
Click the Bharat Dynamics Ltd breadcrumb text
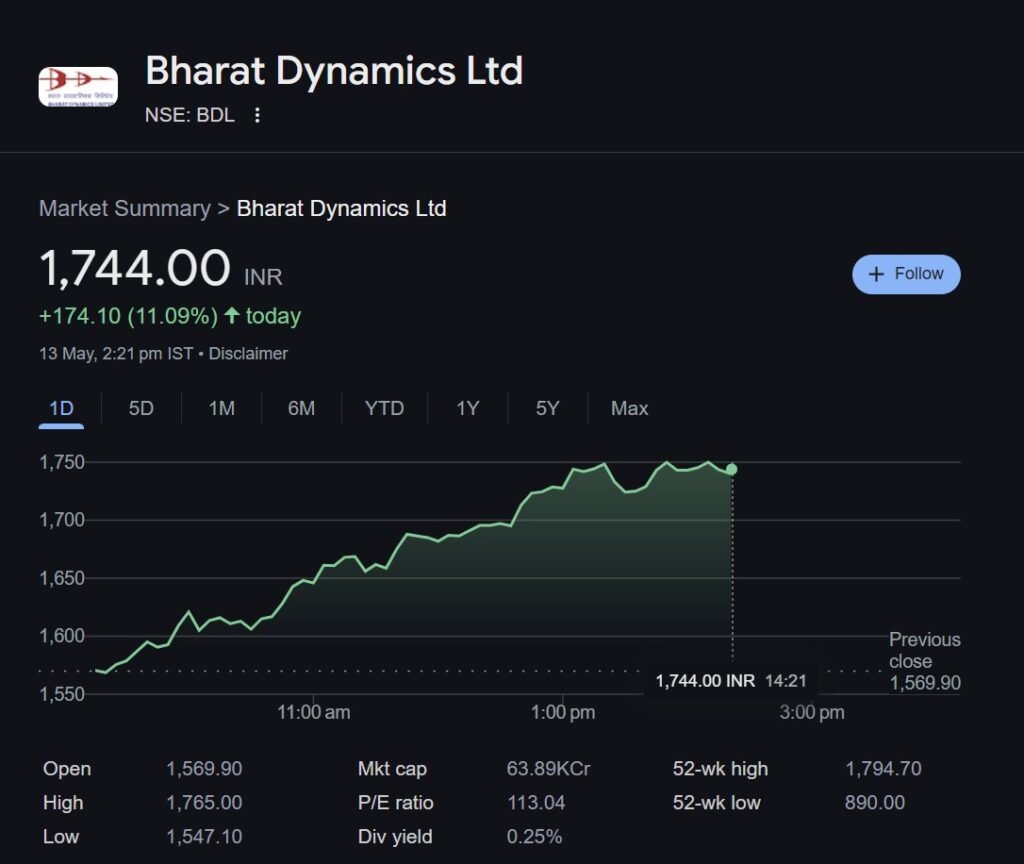[342, 208]
